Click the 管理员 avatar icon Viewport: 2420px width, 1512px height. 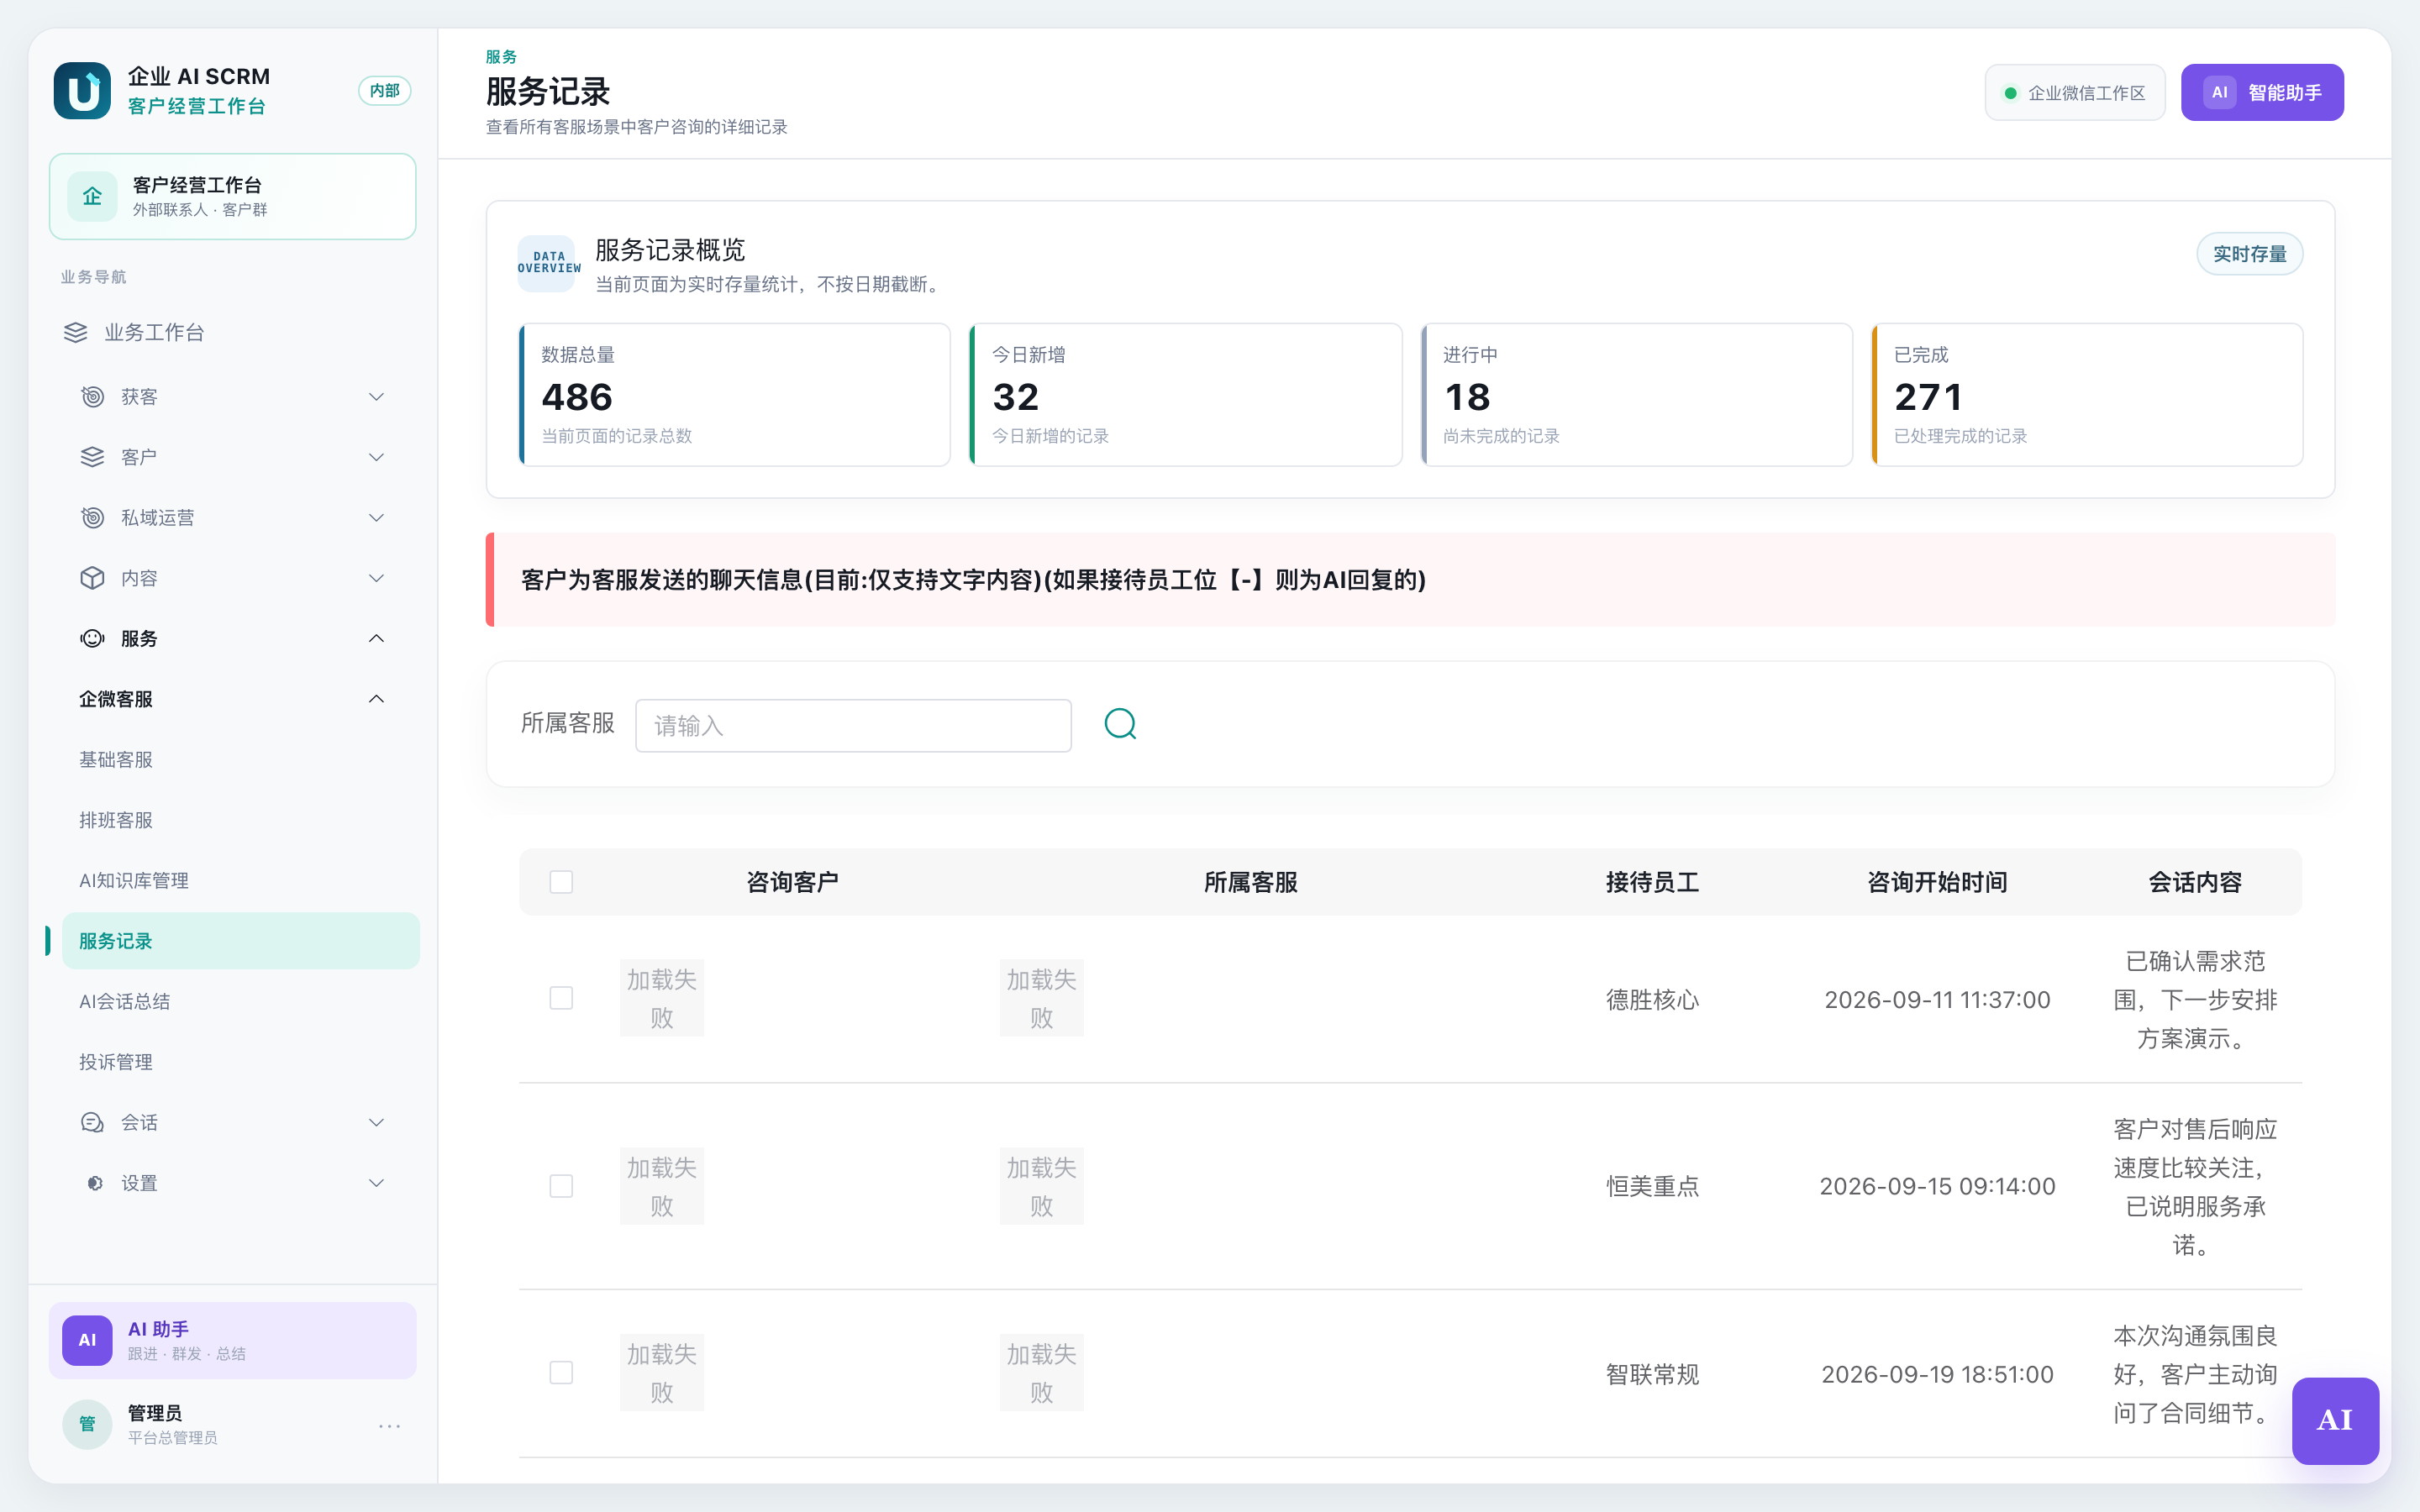tap(87, 1424)
